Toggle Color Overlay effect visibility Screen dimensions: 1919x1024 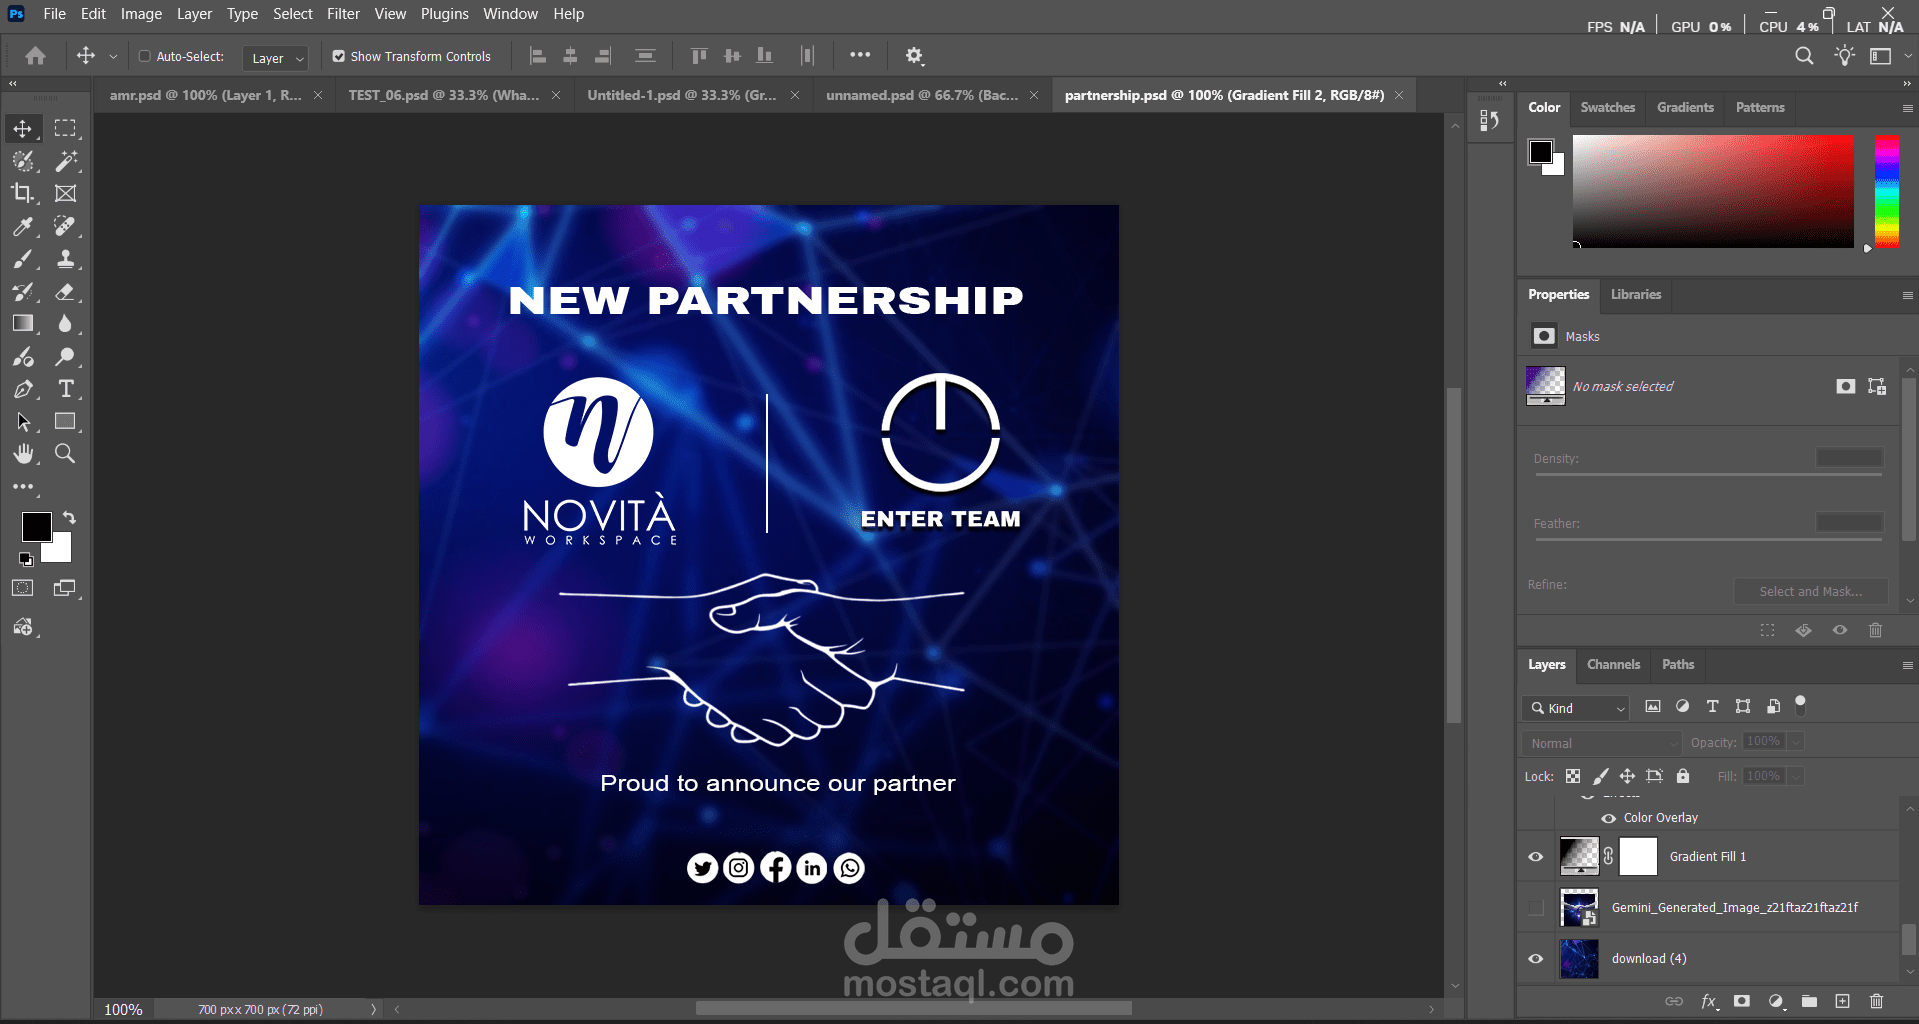pos(1609,818)
